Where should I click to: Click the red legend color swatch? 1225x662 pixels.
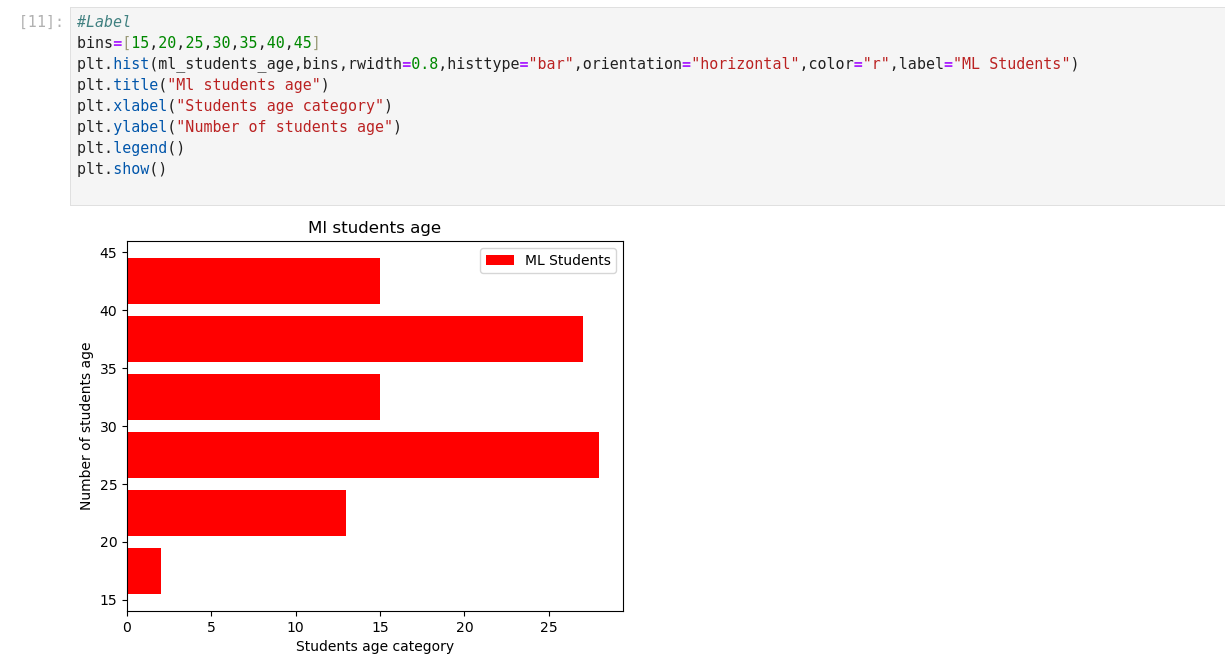click(x=499, y=260)
